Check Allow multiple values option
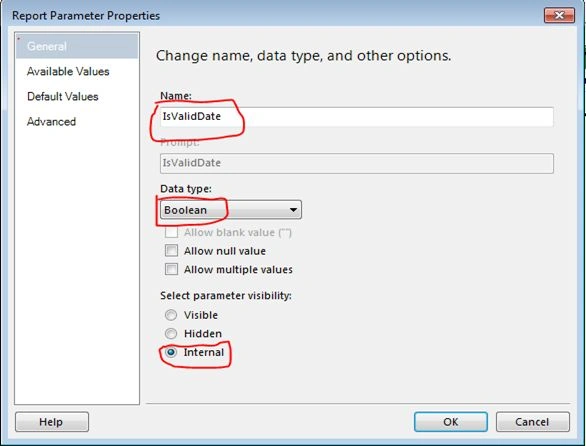This screenshot has height=446, width=586. coord(171,269)
